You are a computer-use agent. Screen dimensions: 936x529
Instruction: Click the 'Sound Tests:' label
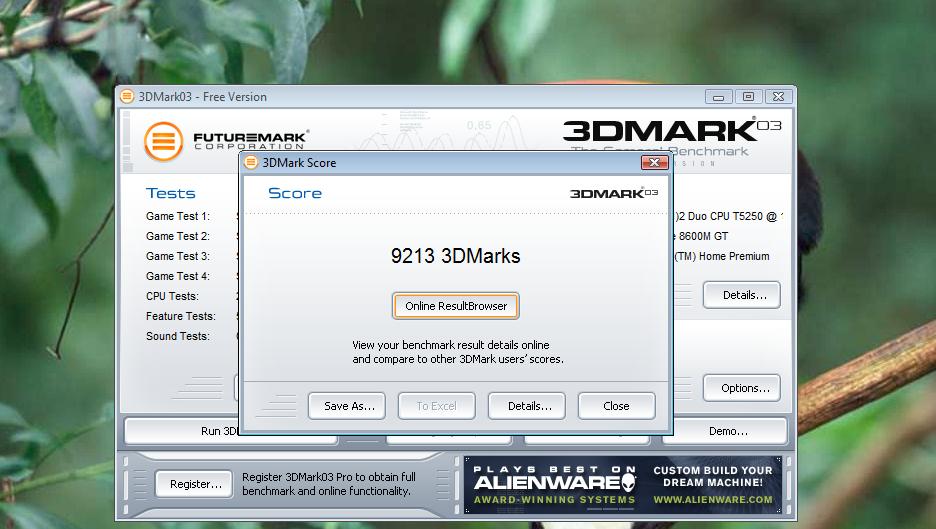click(x=178, y=336)
